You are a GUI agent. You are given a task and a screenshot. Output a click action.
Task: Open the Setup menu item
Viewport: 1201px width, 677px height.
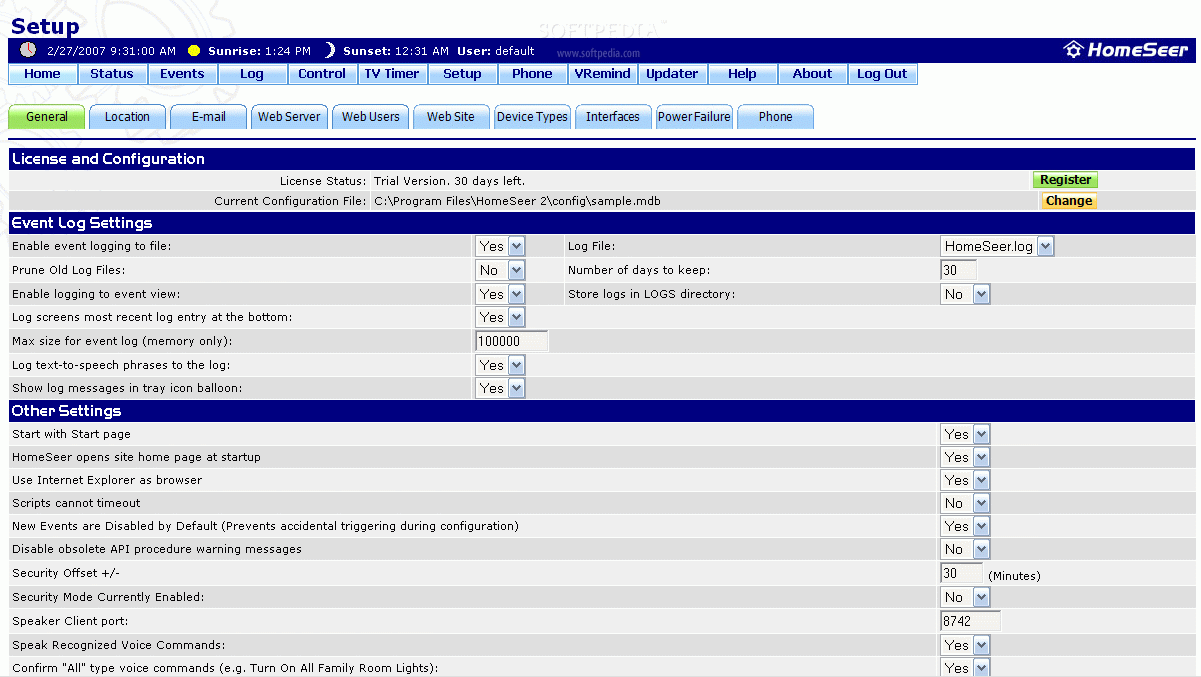(462, 74)
